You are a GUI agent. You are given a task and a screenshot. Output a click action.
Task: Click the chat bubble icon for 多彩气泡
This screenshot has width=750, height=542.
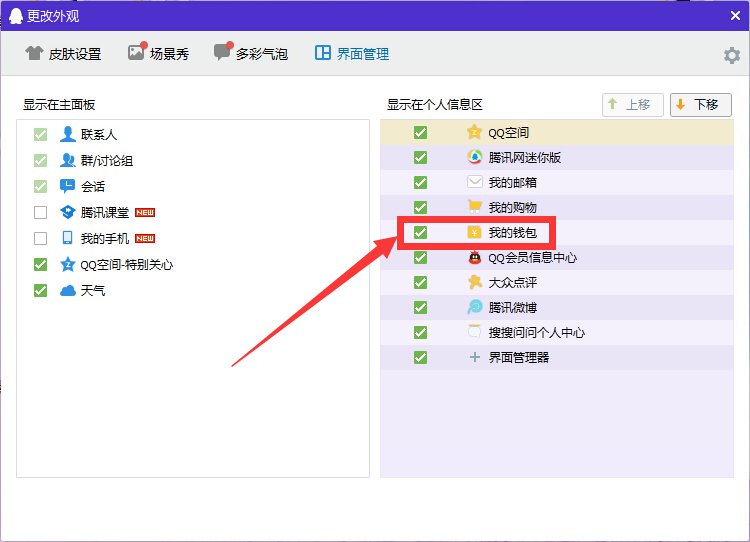coord(223,51)
